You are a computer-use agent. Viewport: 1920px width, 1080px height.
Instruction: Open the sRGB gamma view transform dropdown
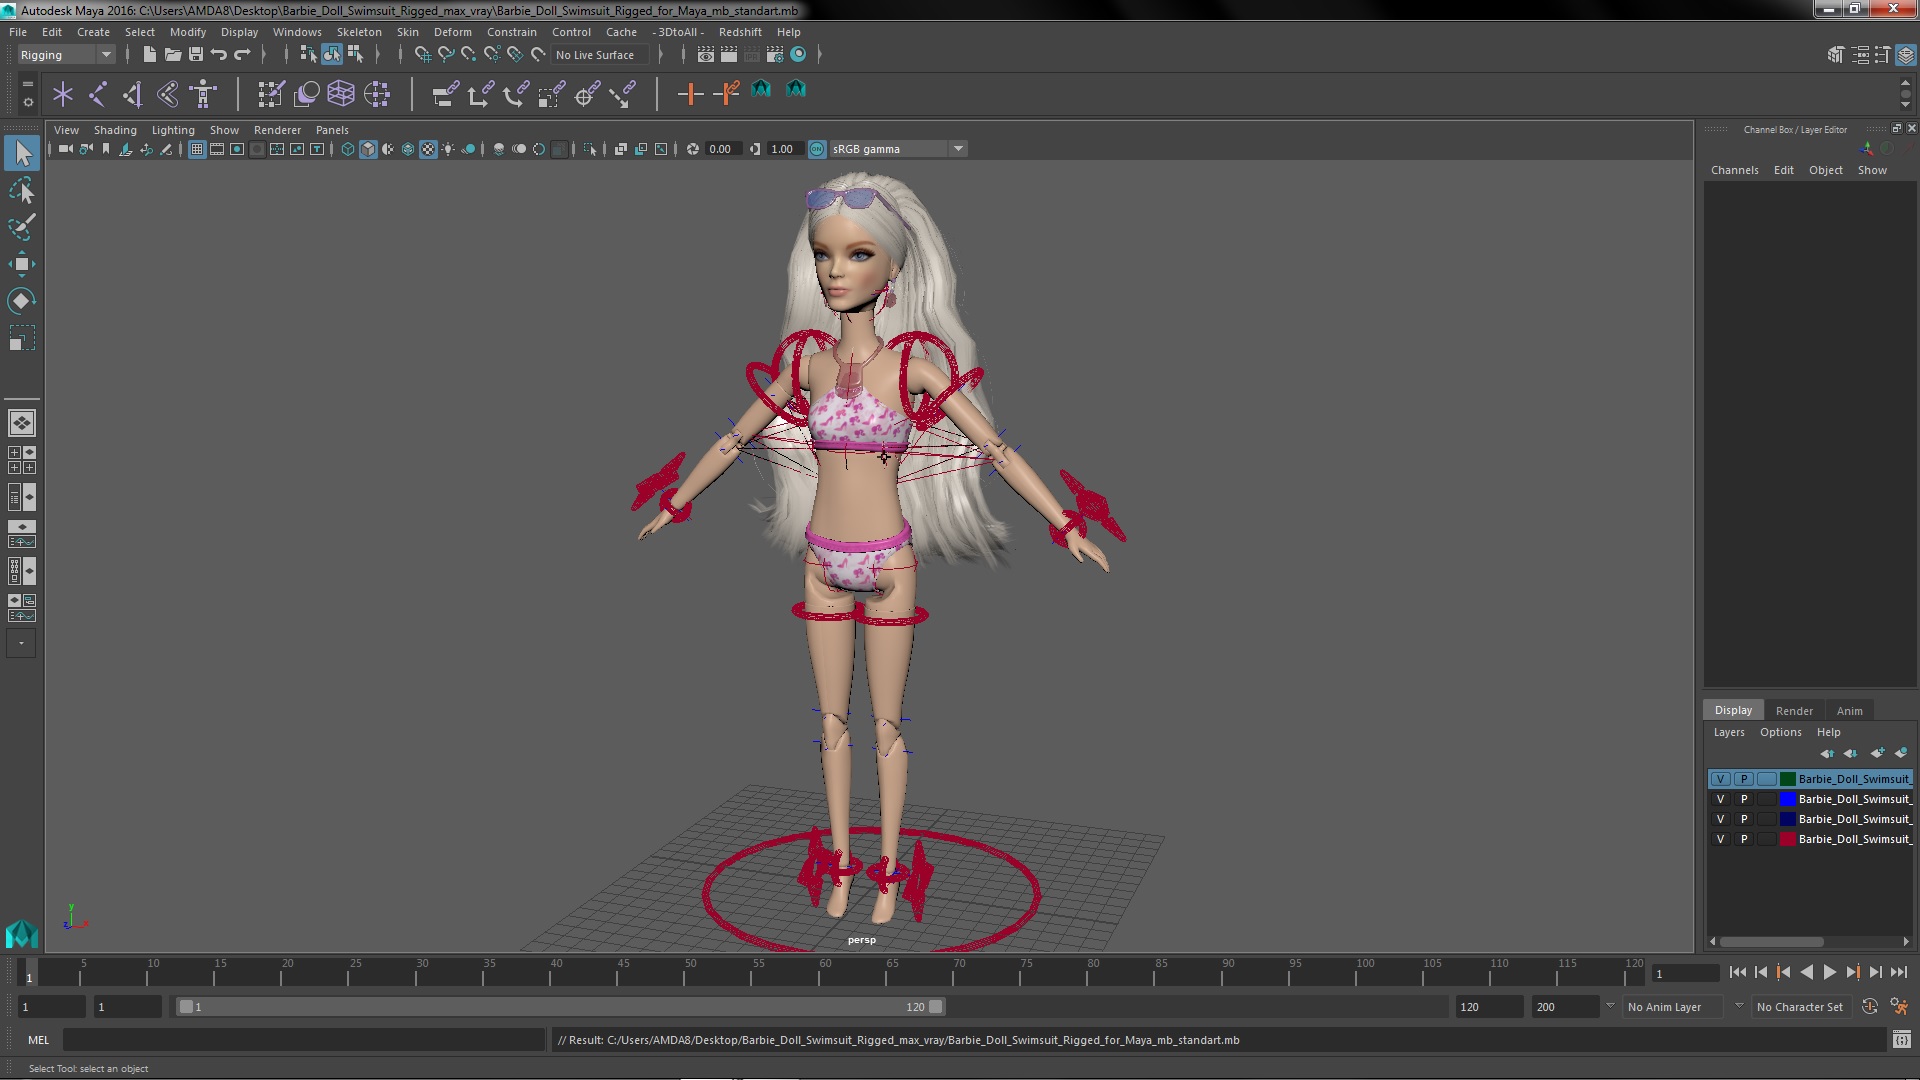click(898, 149)
